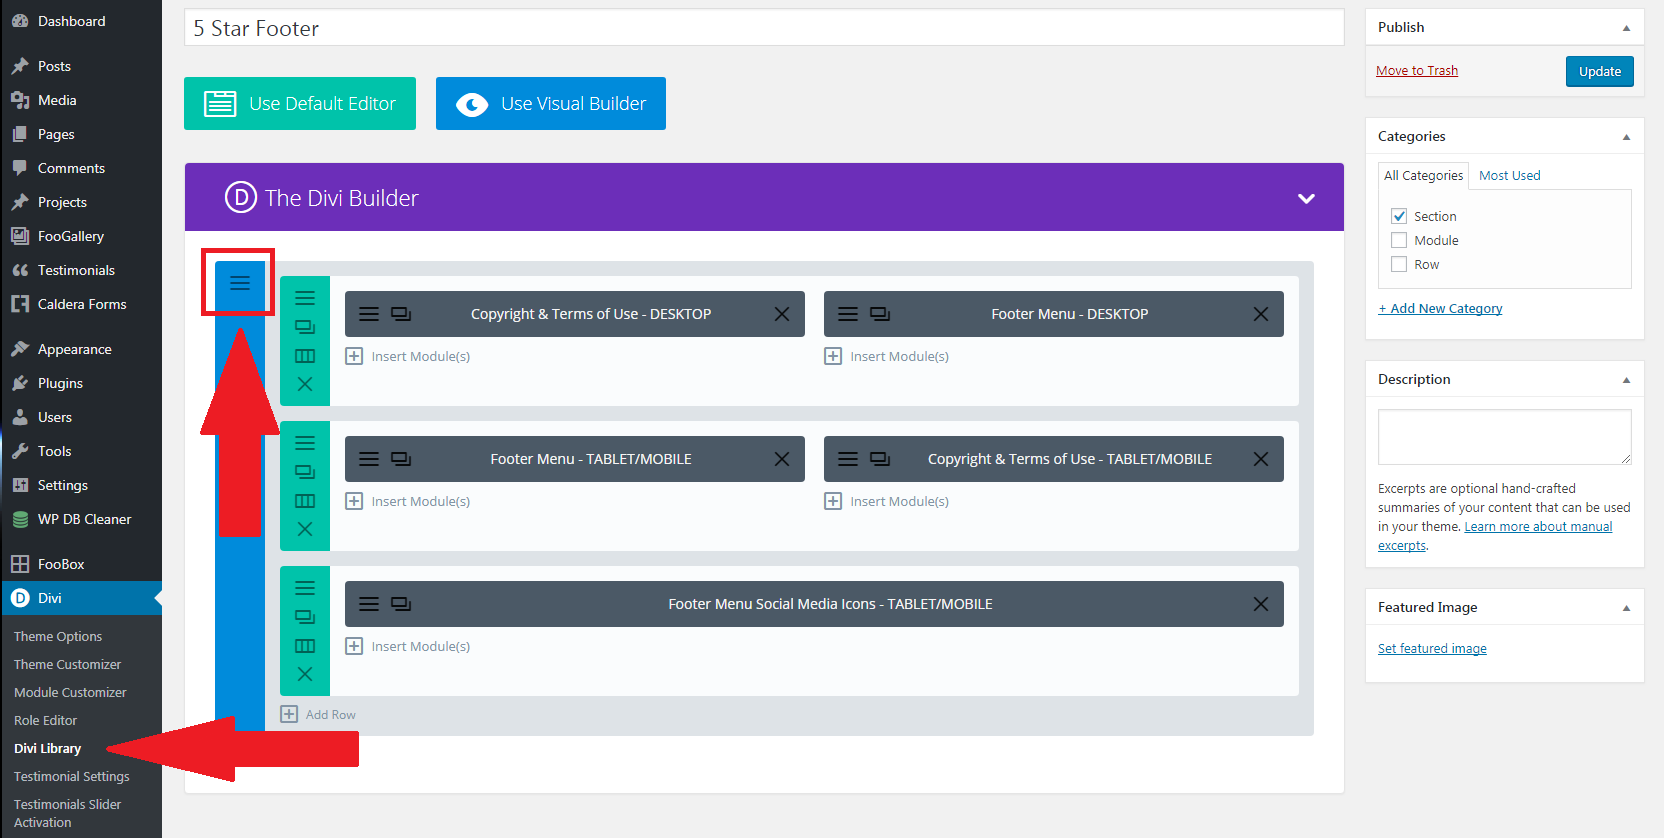Remove the Footer Menu - TABLET/MOBILE module
Screen dimensions: 1664x838
click(x=782, y=459)
